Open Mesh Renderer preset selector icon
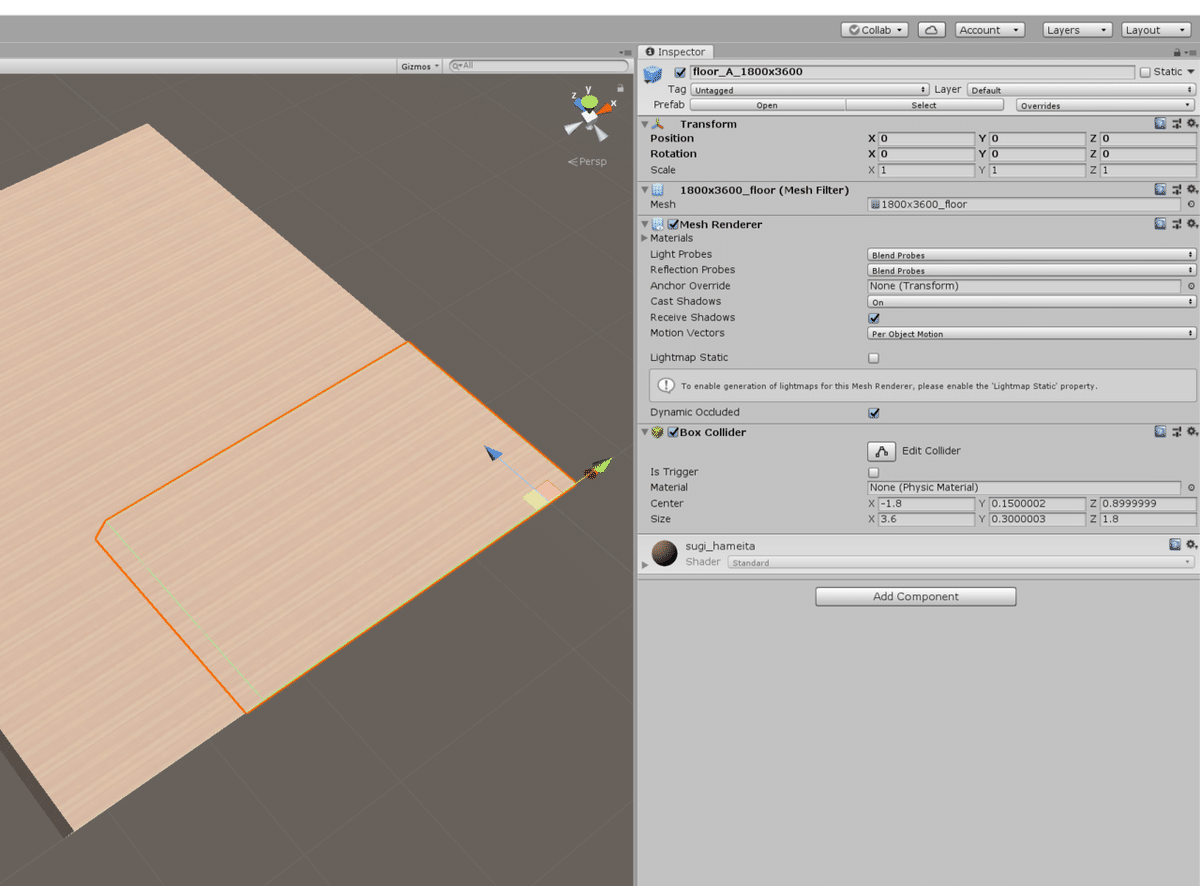Viewport: 1200px width, 886px height. 1177,224
